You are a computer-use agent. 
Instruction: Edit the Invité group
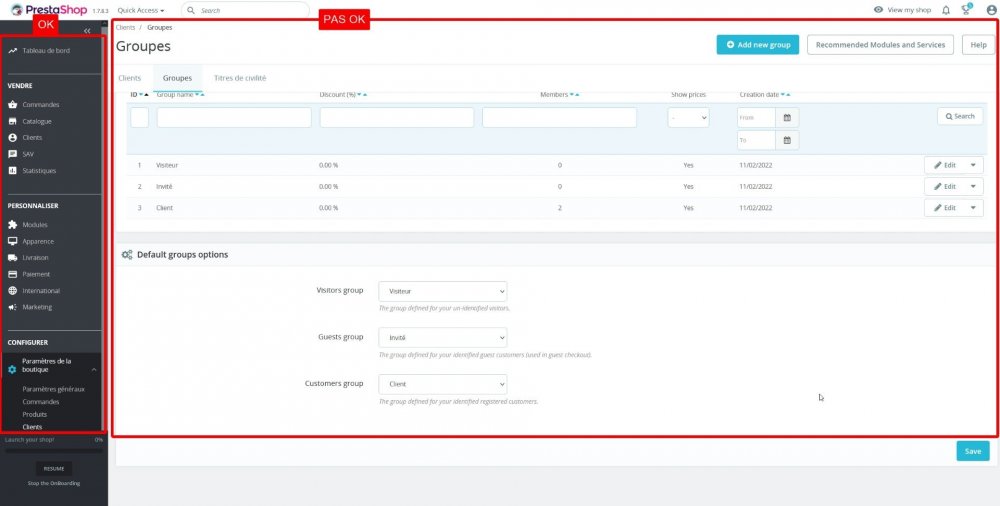pyautogui.click(x=945, y=186)
